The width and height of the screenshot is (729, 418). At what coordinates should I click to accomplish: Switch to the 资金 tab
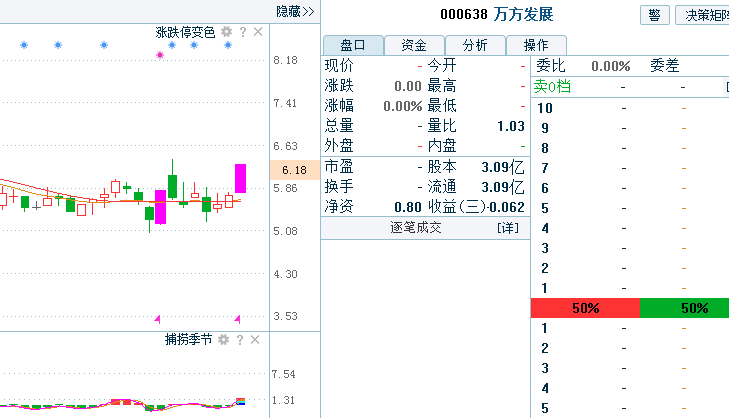coord(414,45)
